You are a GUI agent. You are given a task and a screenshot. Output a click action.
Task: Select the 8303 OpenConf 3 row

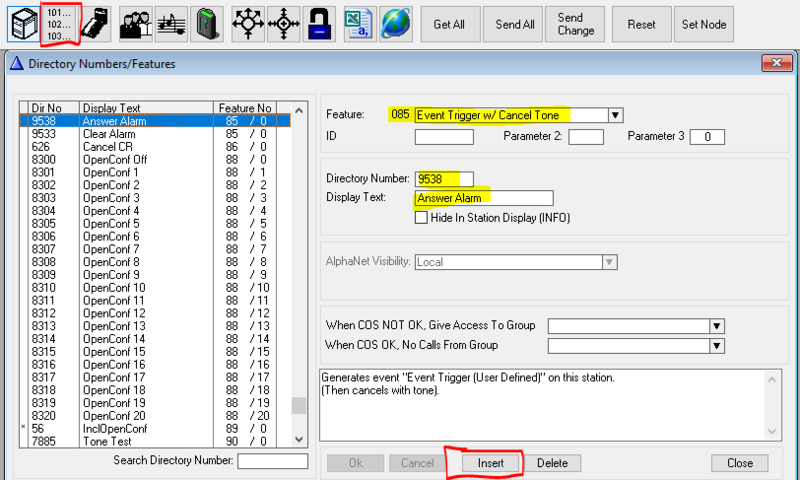[x=156, y=198]
